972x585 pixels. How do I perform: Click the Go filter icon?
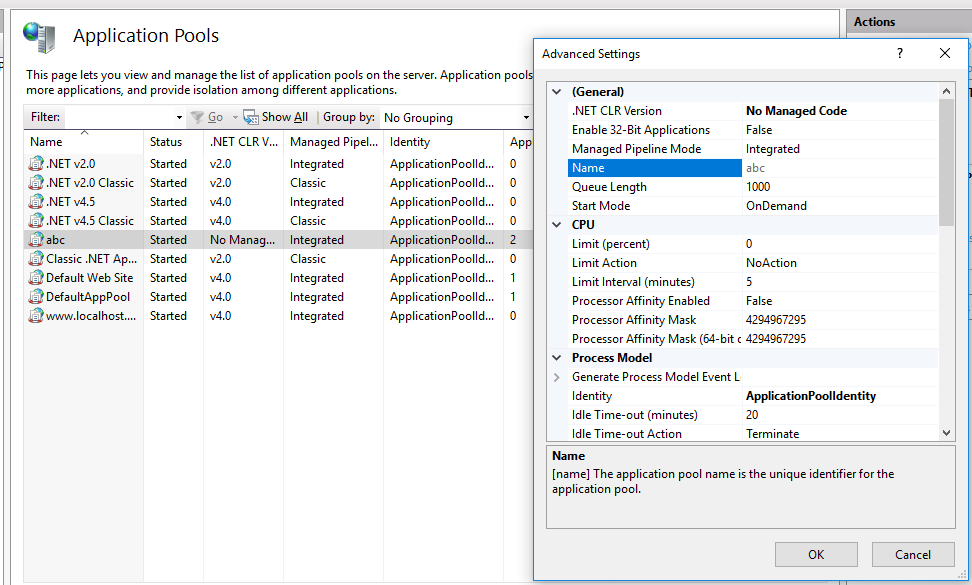coord(197,118)
